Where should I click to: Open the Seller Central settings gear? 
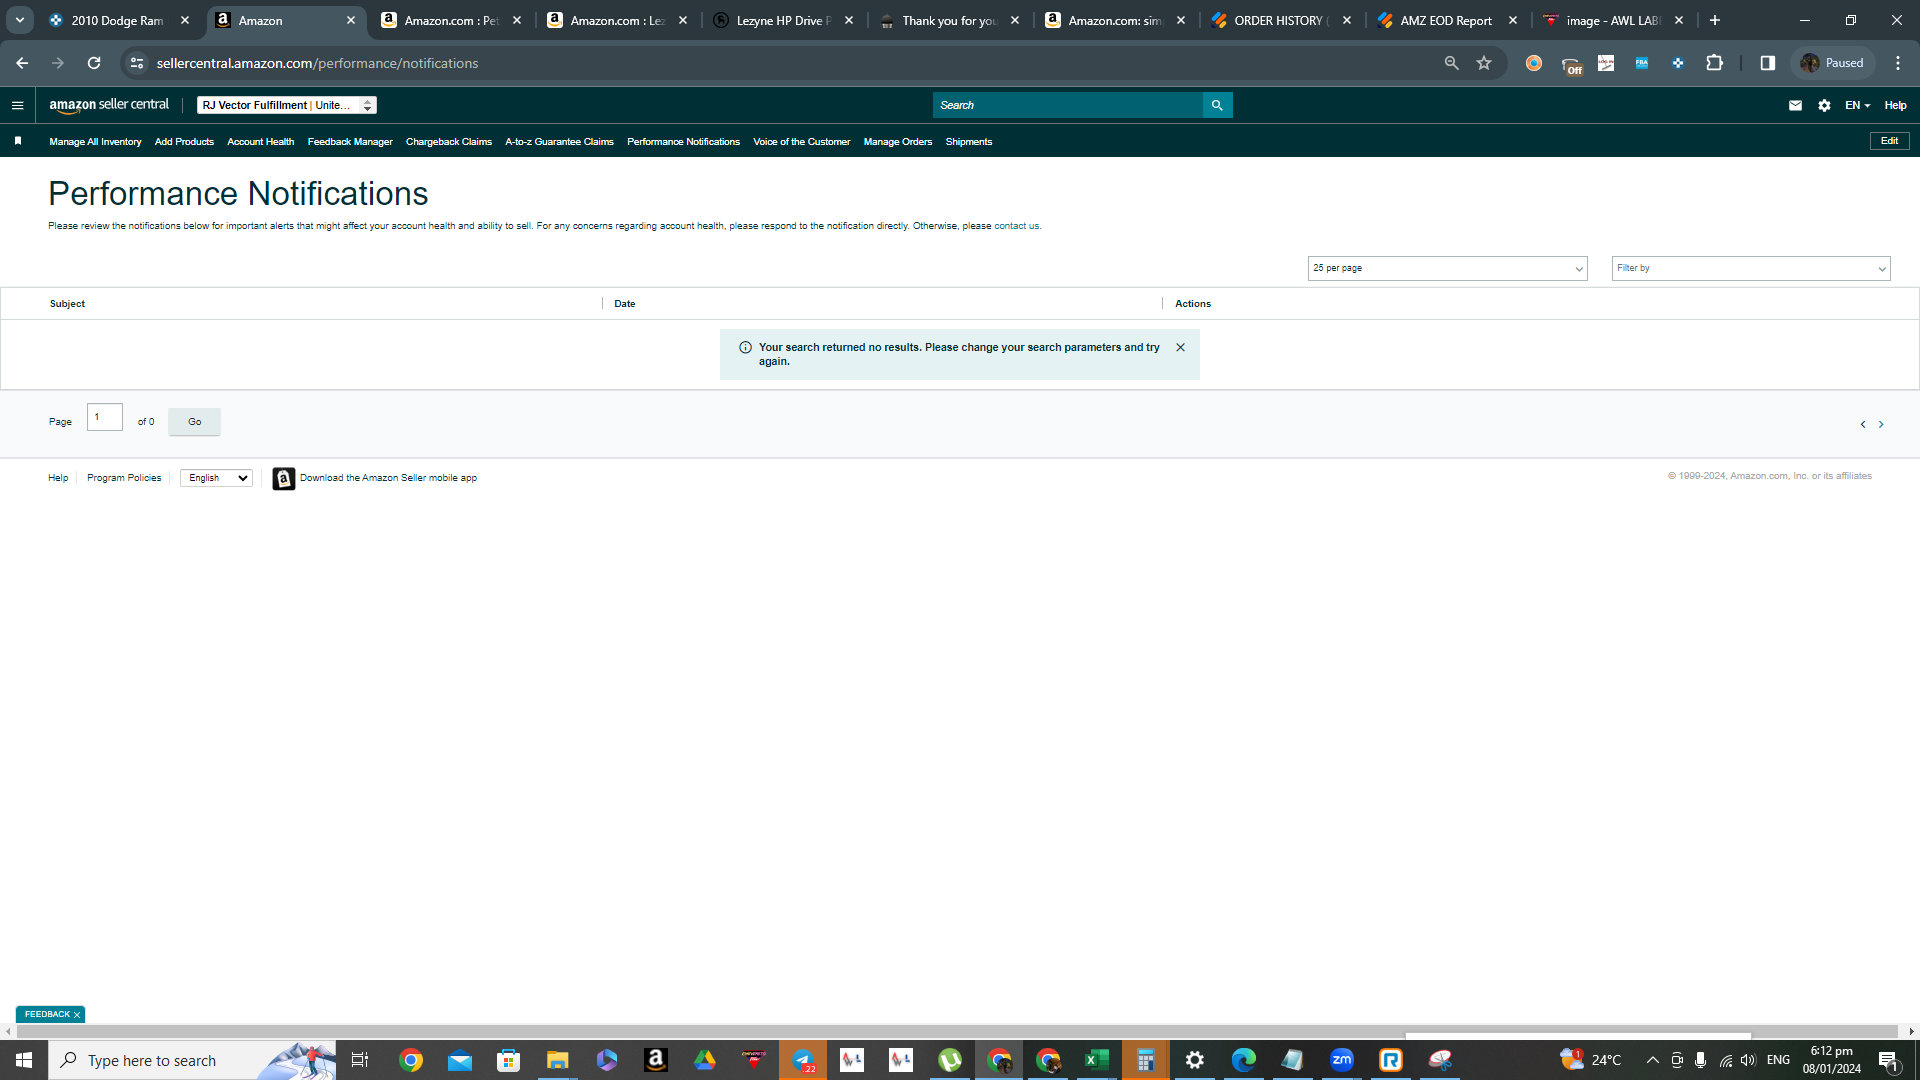1824,105
